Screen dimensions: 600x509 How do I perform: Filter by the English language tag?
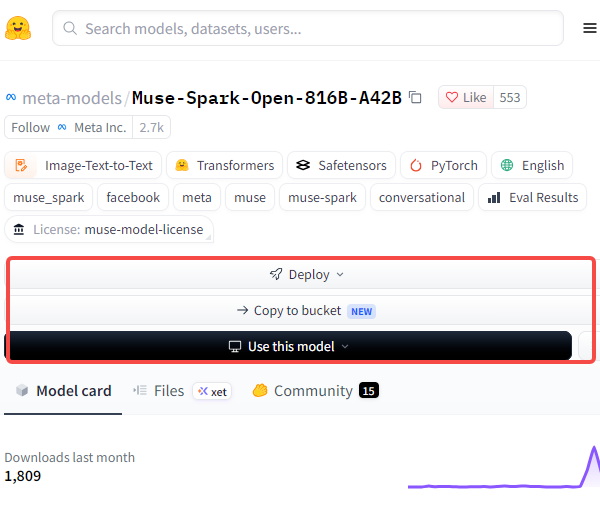(x=532, y=165)
